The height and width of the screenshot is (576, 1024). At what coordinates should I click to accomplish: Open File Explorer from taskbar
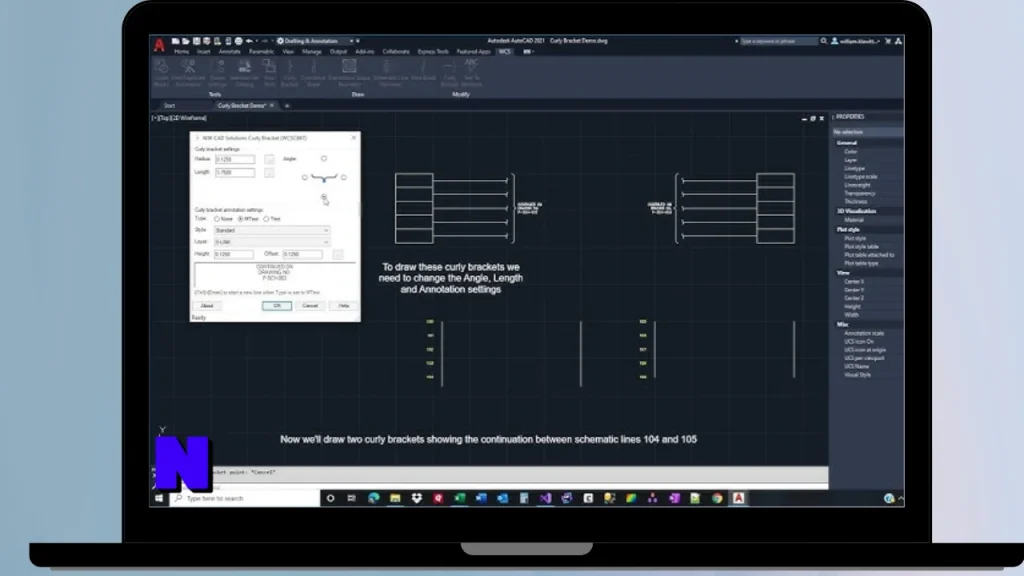[395, 498]
